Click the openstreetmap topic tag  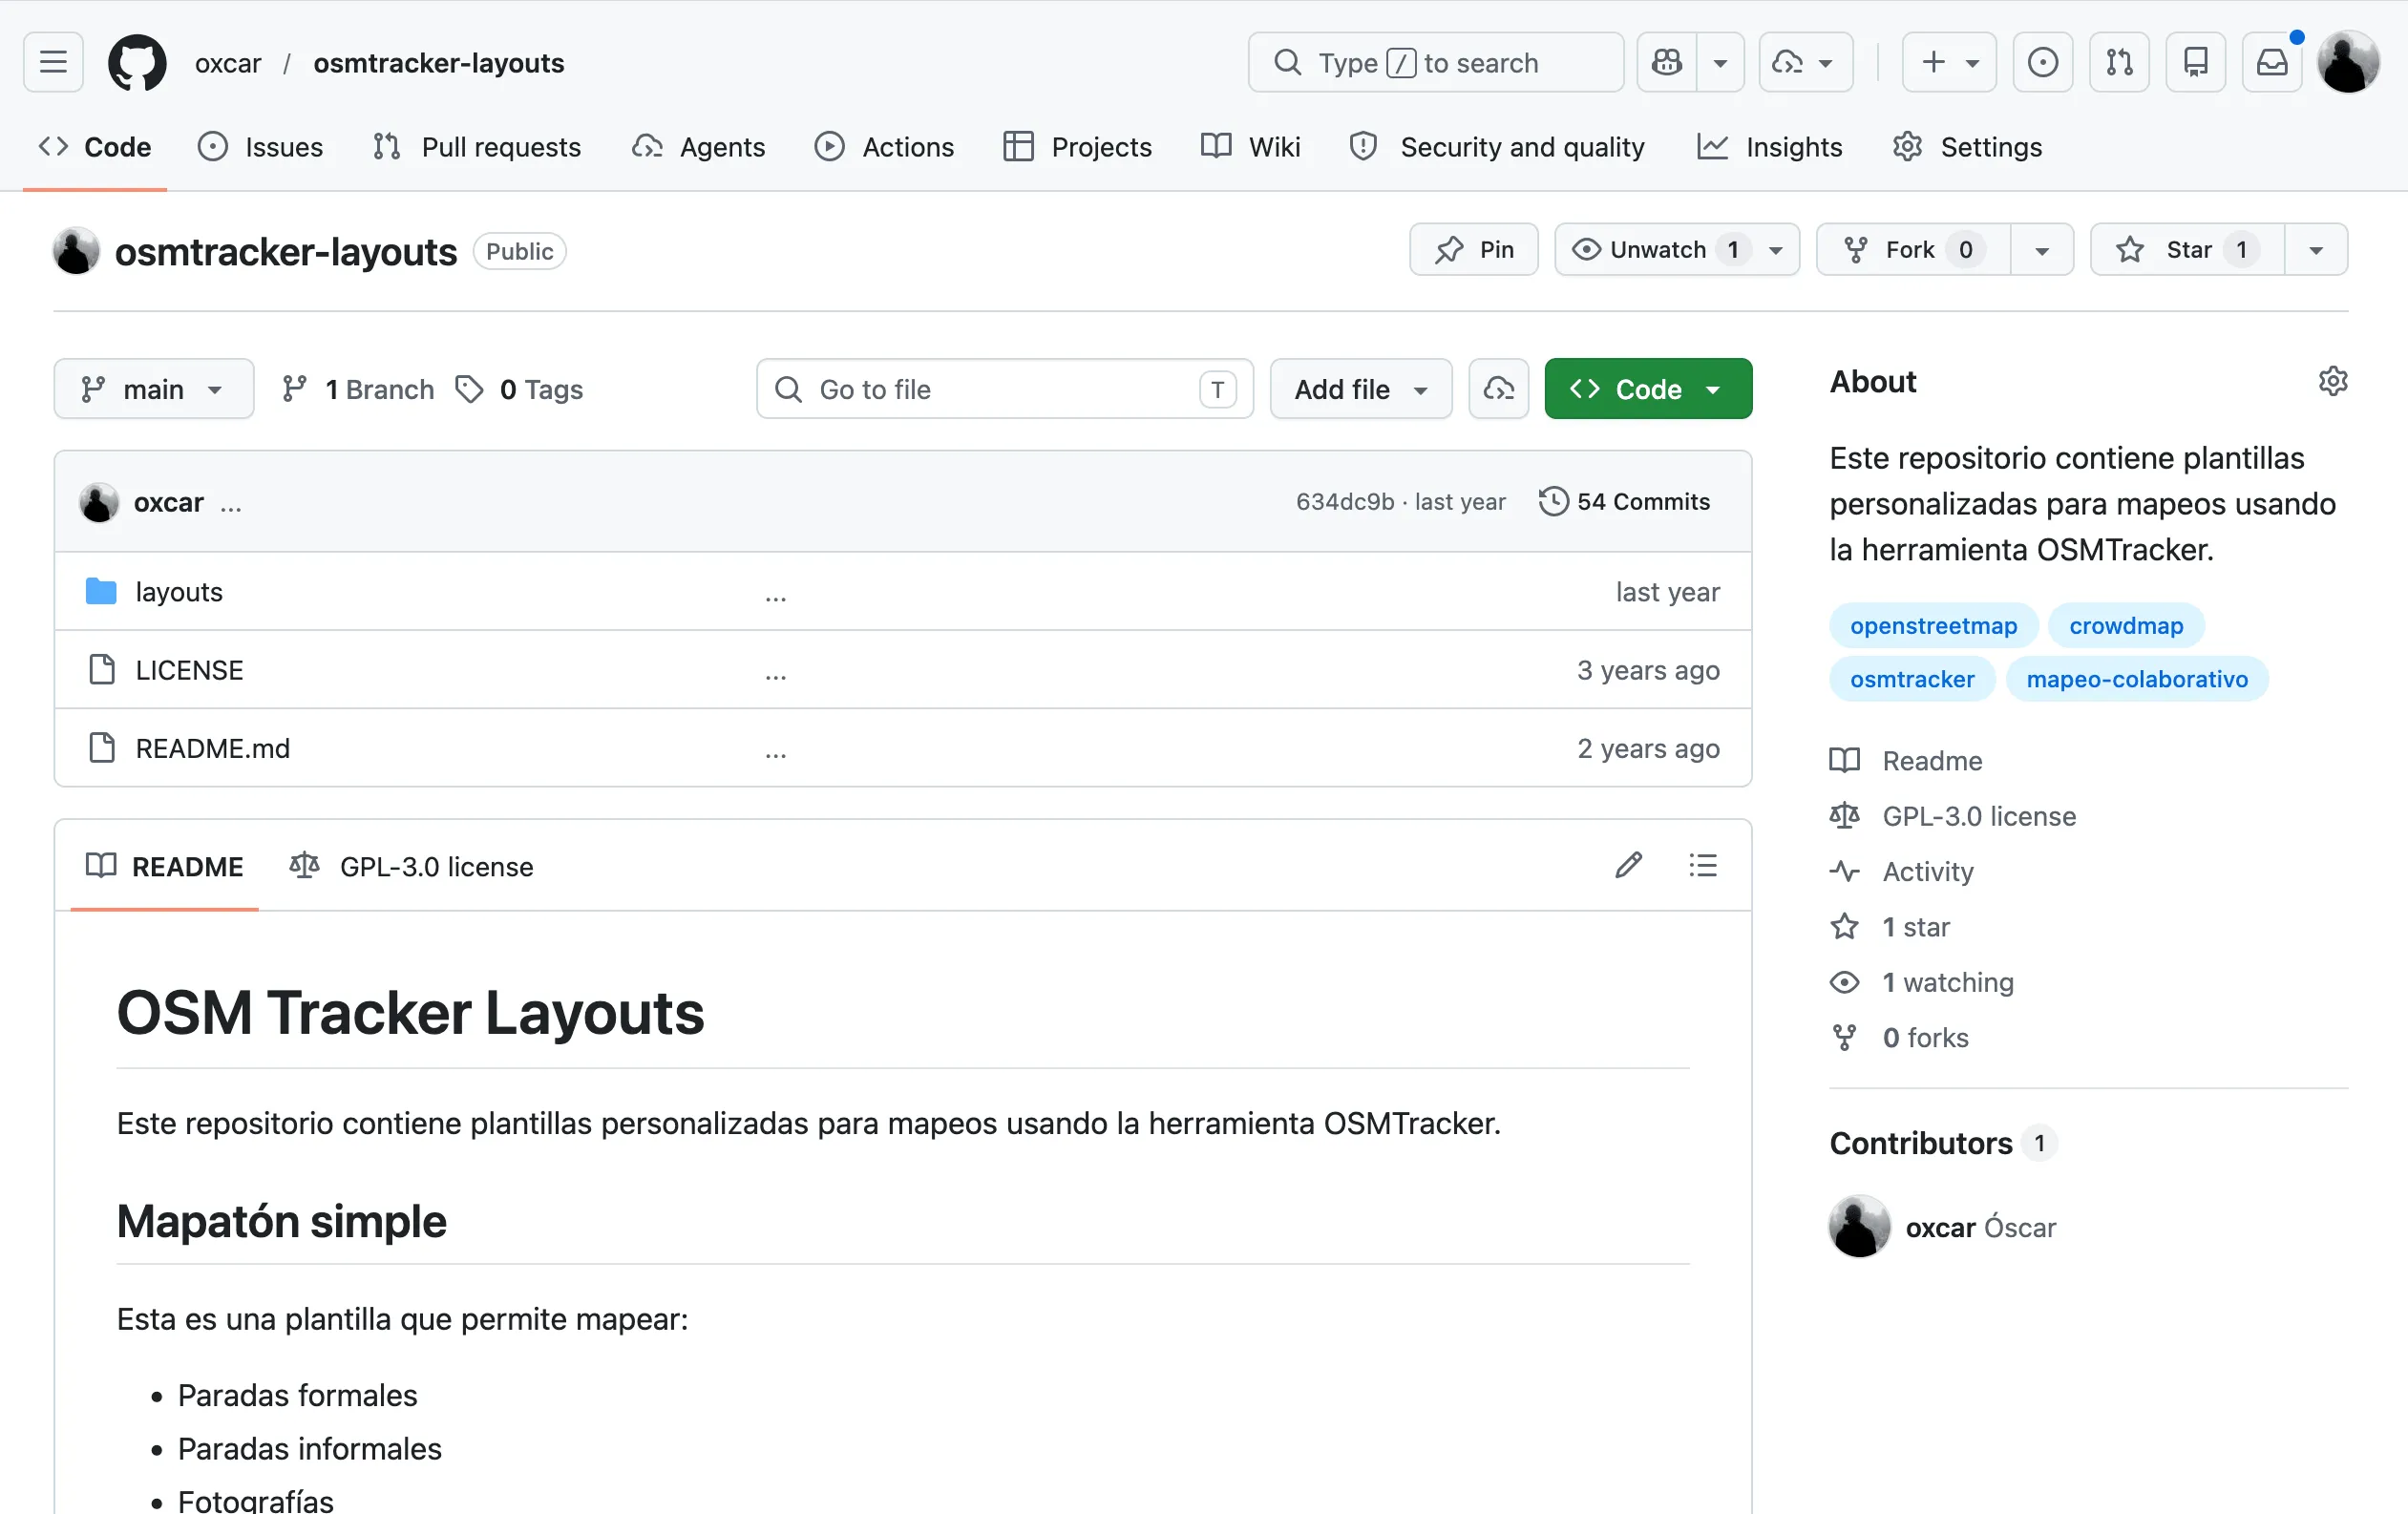(1933, 625)
